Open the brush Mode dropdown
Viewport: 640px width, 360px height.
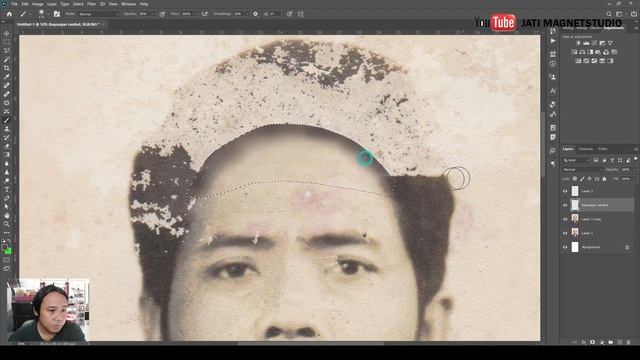click(98, 14)
